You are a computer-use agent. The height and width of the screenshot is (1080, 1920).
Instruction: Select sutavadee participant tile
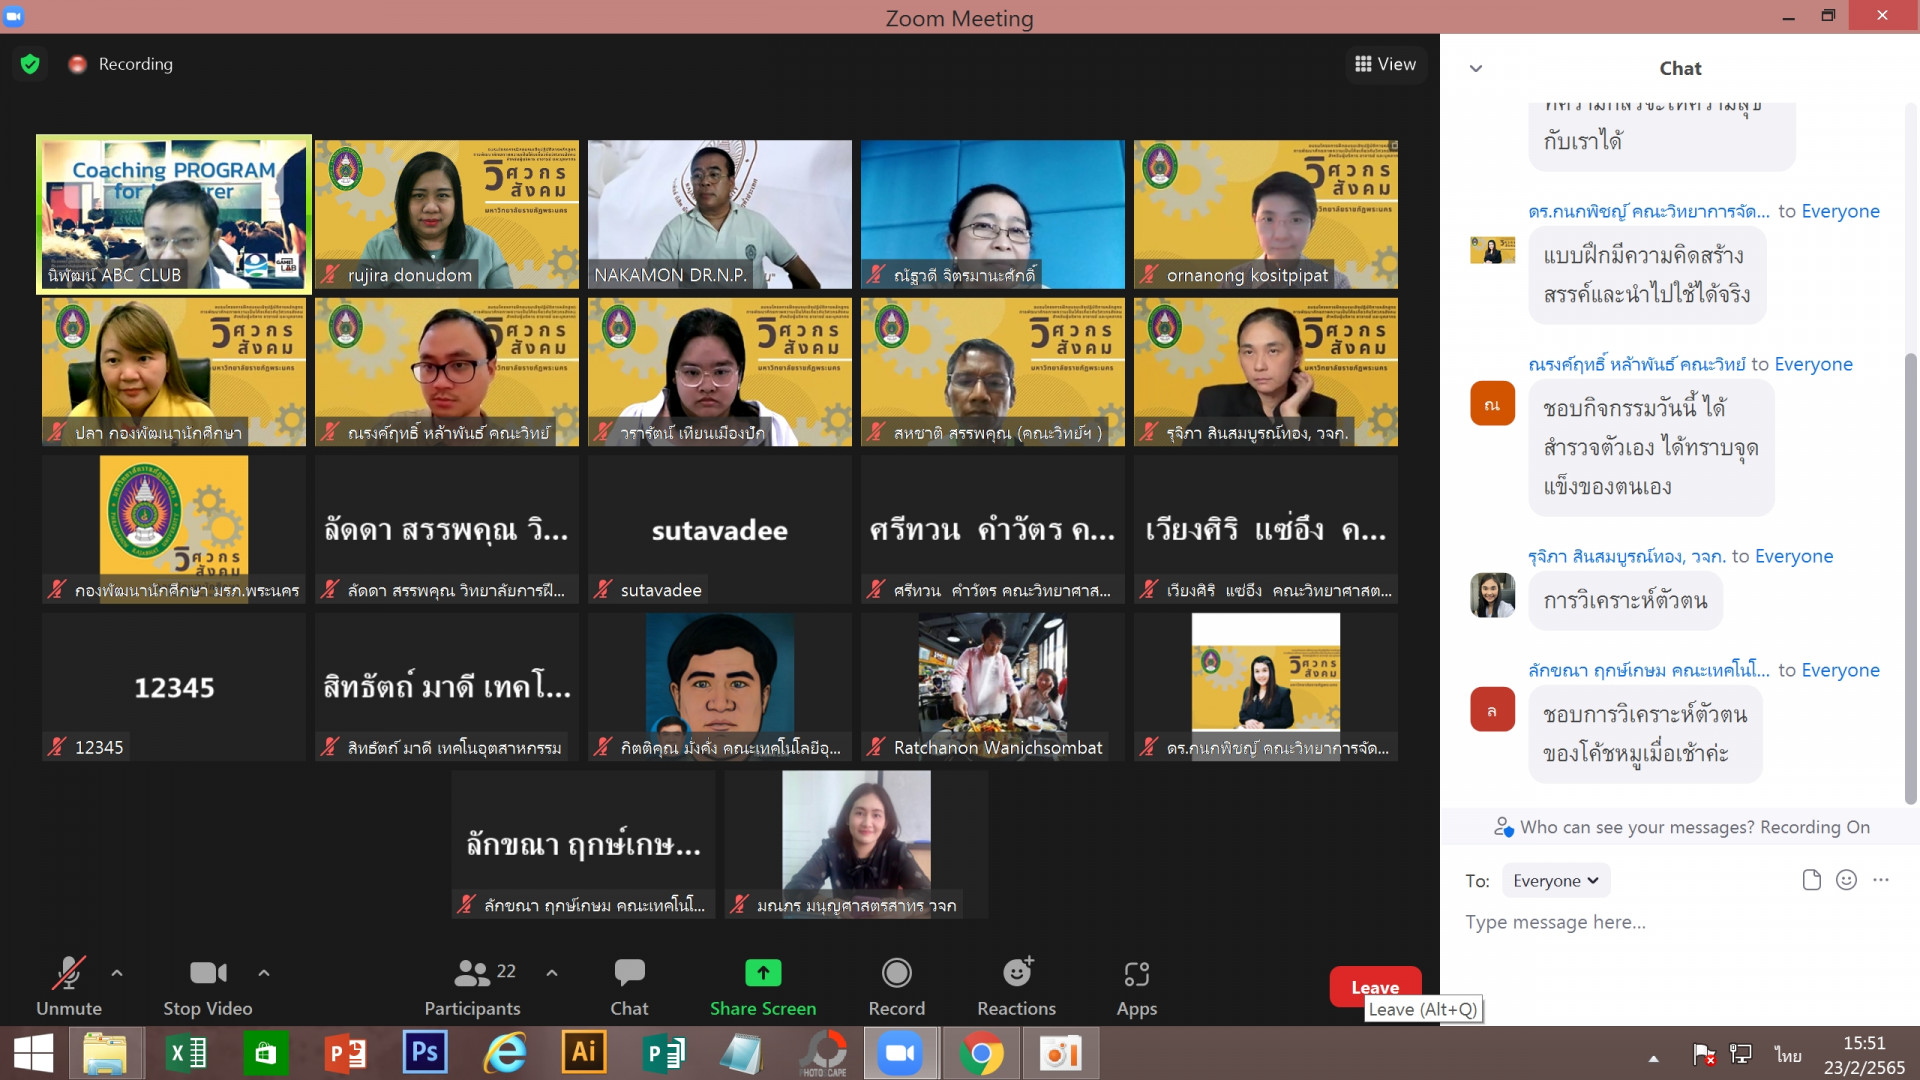click(x=720, y=529)
